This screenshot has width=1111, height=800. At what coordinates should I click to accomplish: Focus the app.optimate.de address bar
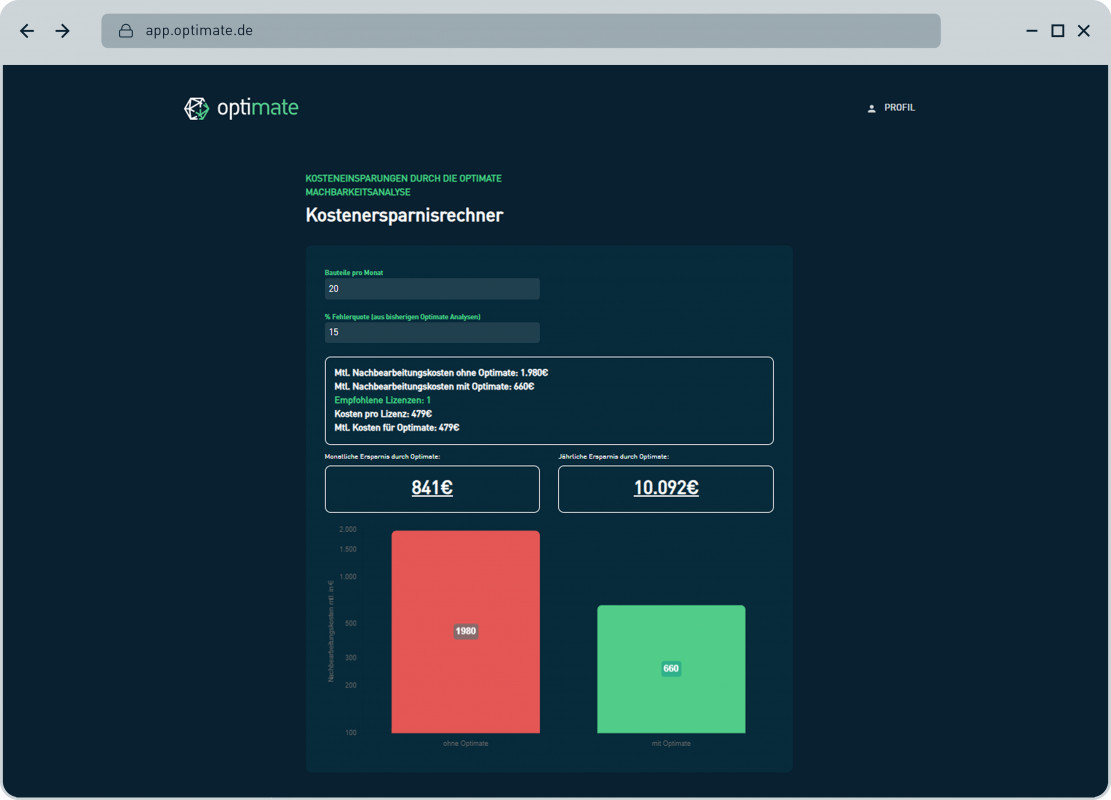tap(520, 31)
